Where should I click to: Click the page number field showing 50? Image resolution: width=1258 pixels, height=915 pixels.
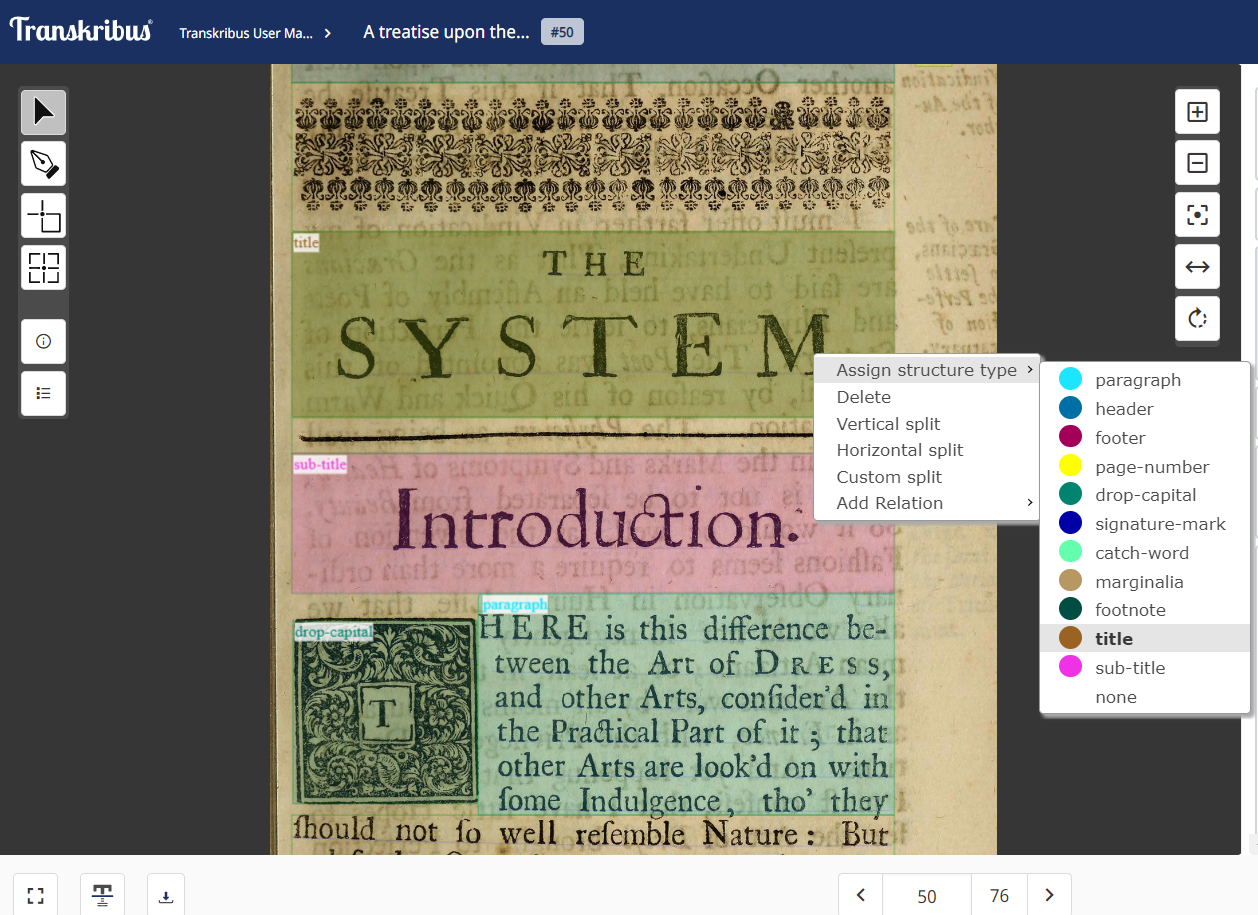coord(926,896)
